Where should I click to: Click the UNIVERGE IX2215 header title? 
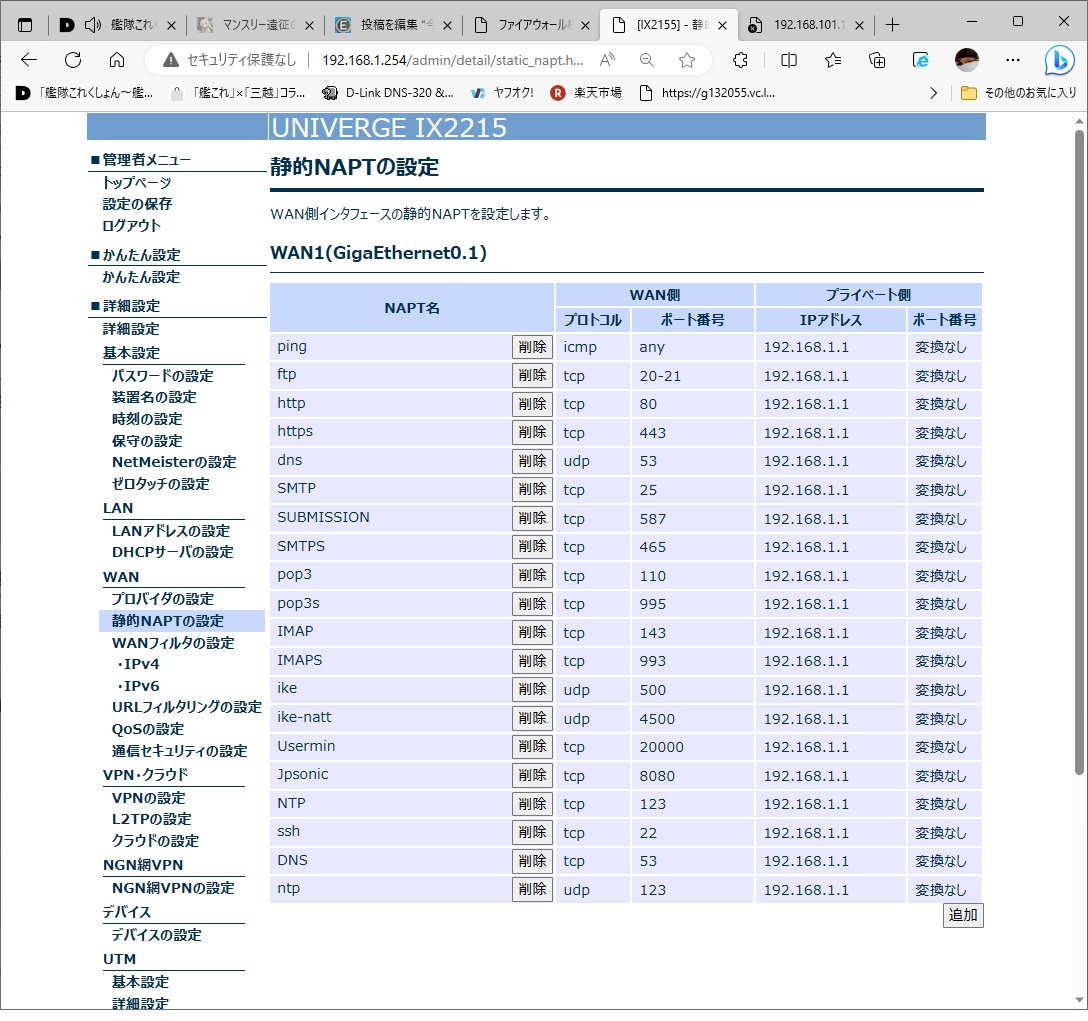tap(389, 128)
